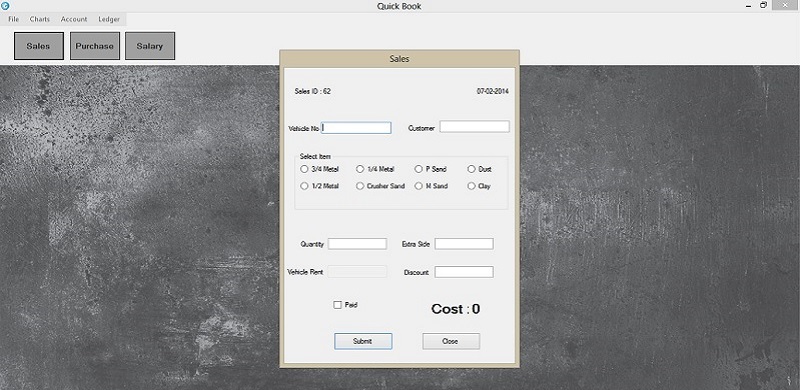This screenshot has width=800, height=390.
Task: Click the Select Item group label
Action: pos(315,156)
